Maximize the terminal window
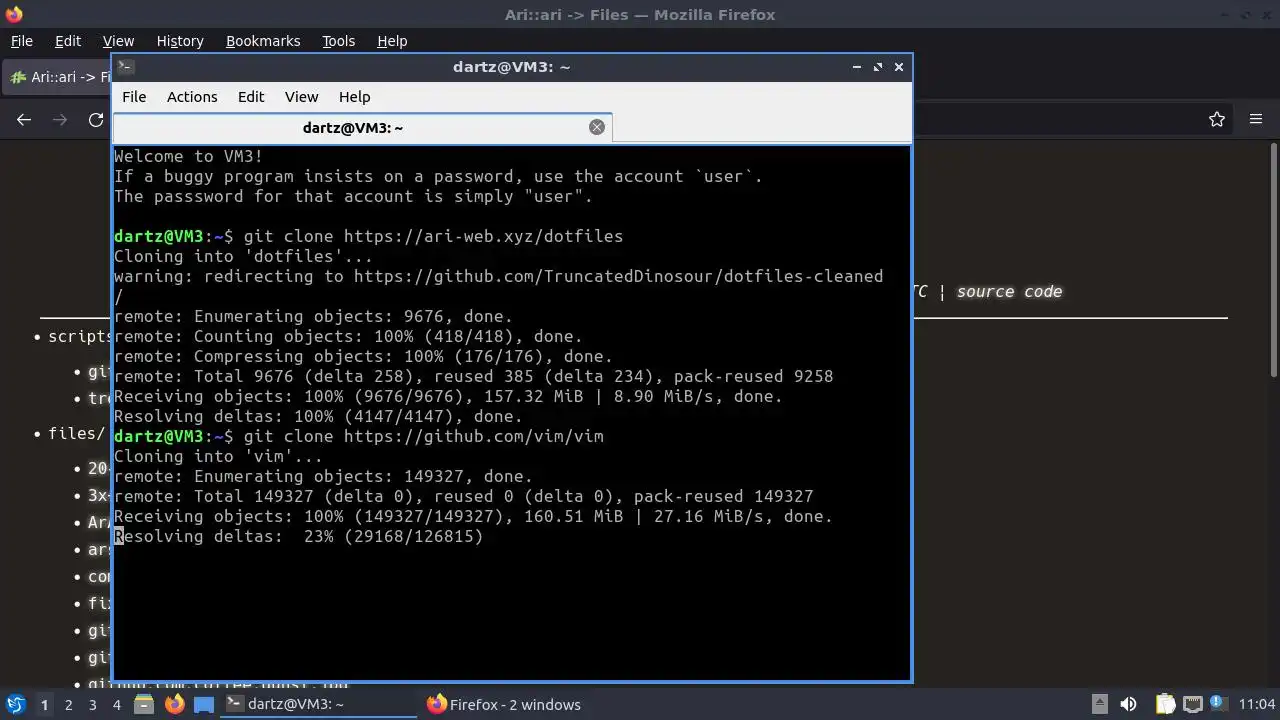 878,66
